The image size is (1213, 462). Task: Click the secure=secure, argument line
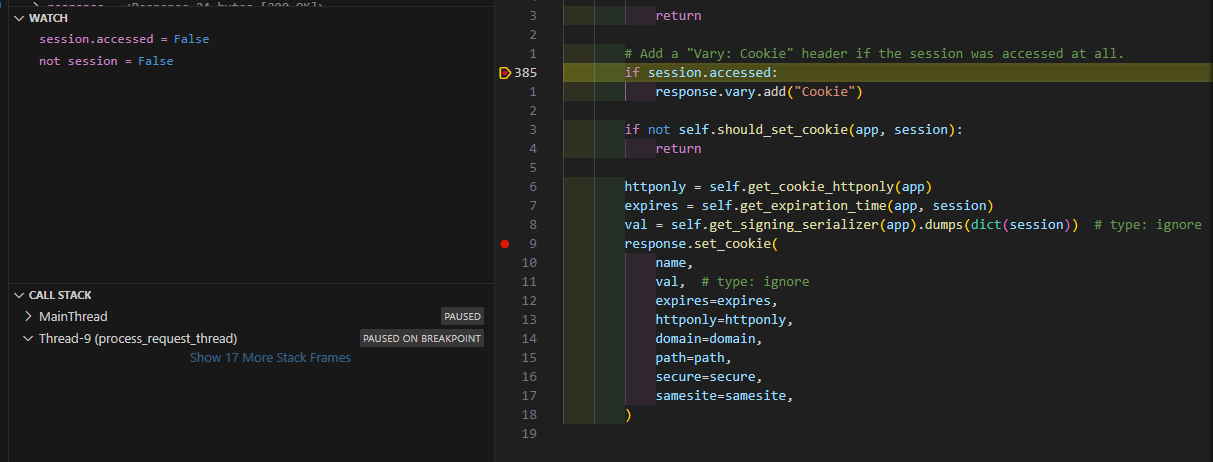point(708,376)
